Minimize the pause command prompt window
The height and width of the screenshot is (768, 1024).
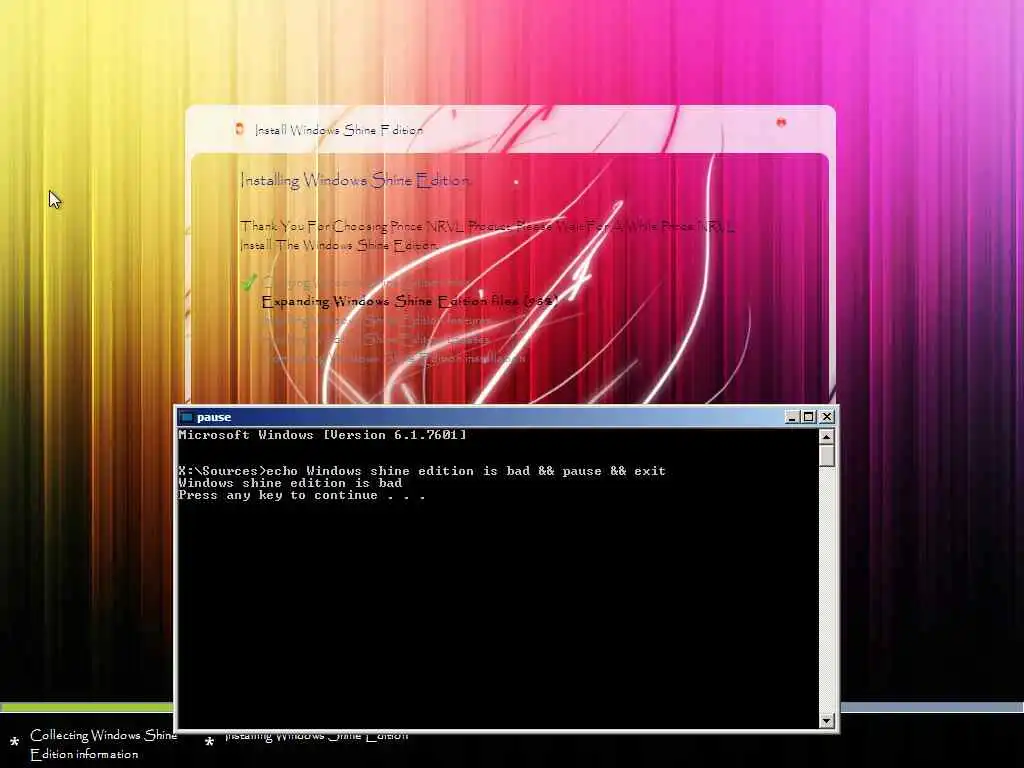click(792, 417)
